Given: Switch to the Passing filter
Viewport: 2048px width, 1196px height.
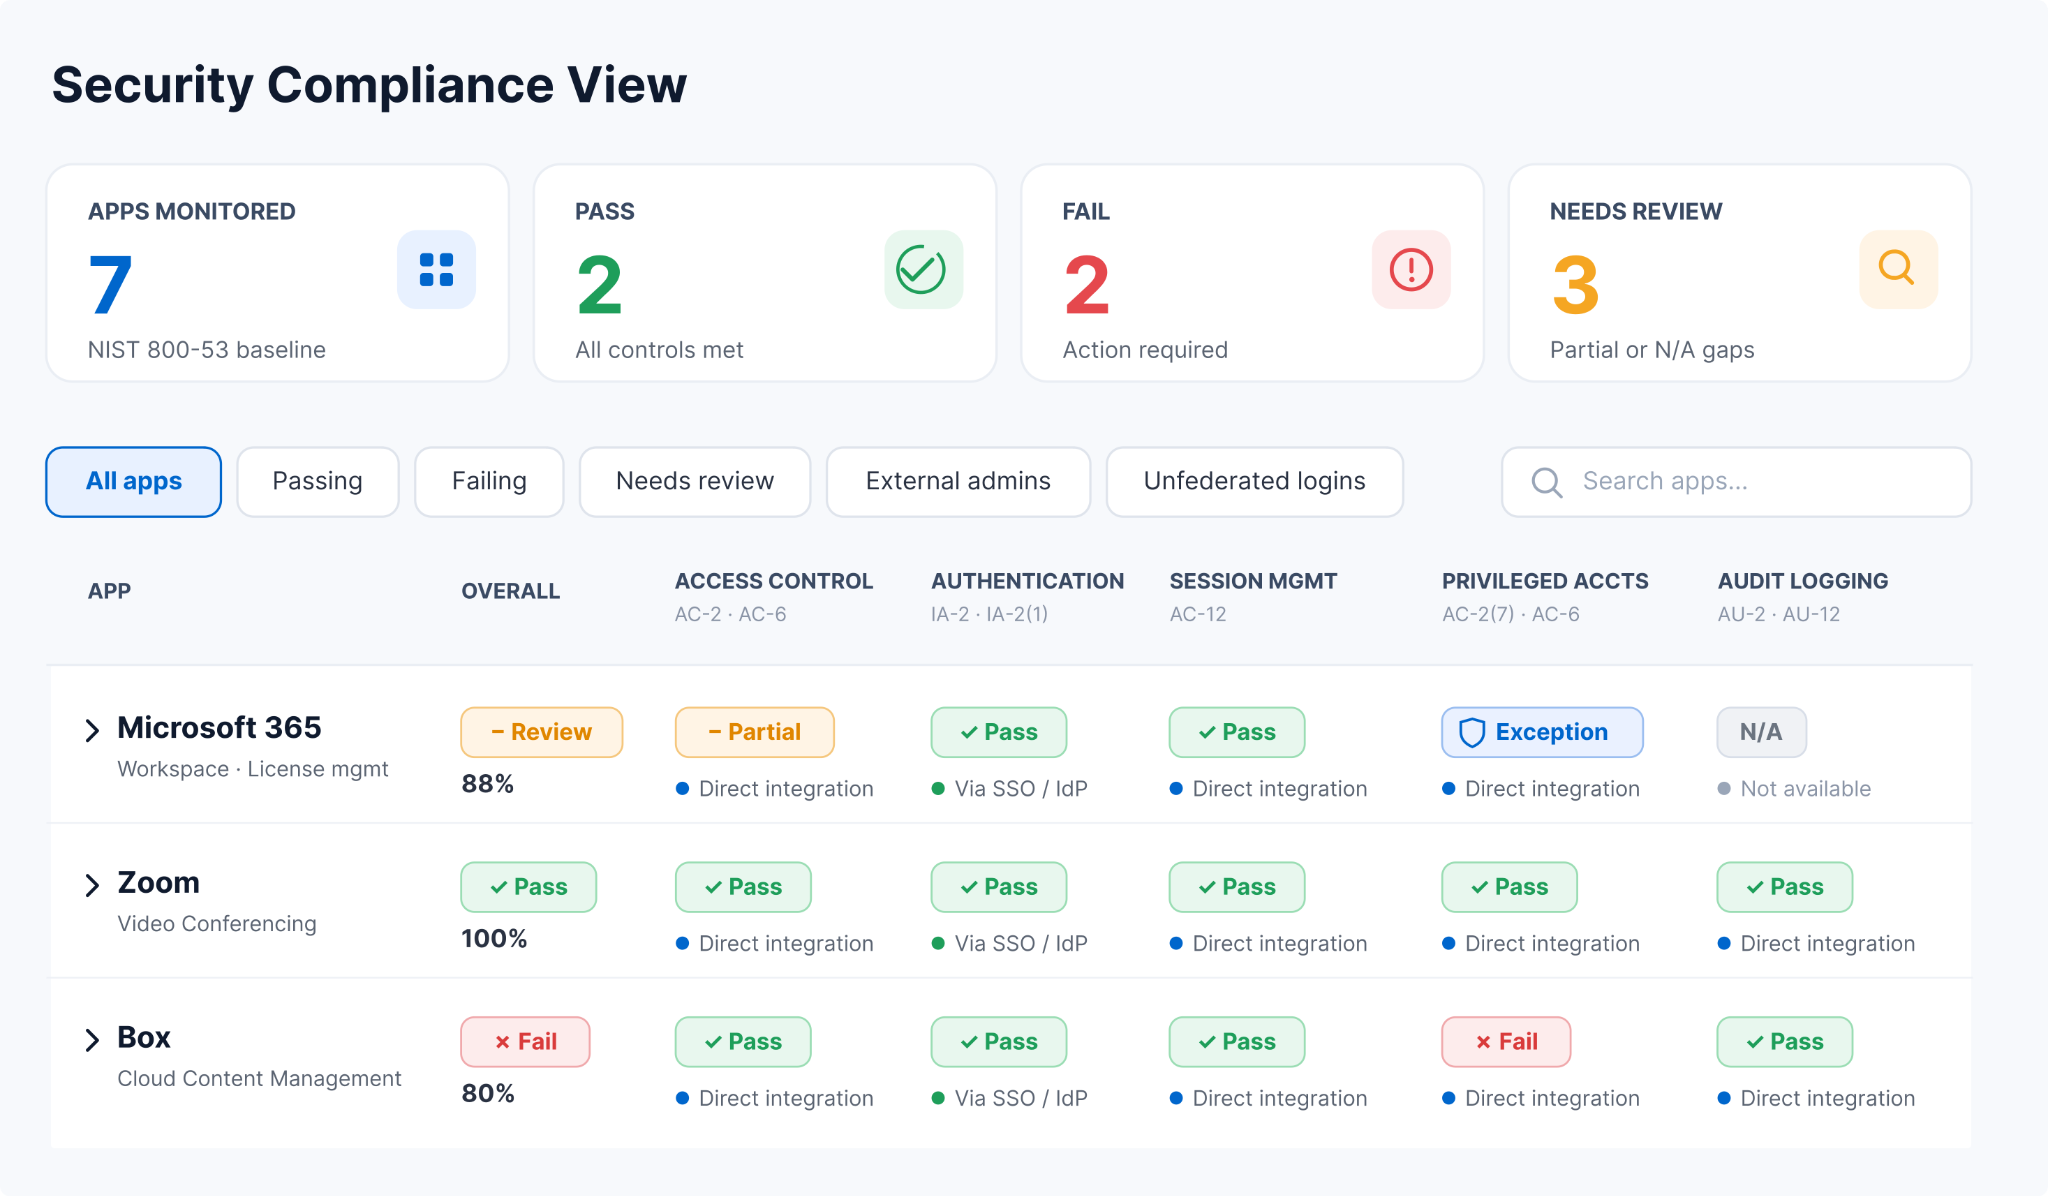Looking at the screenshot, I should 318,482.
